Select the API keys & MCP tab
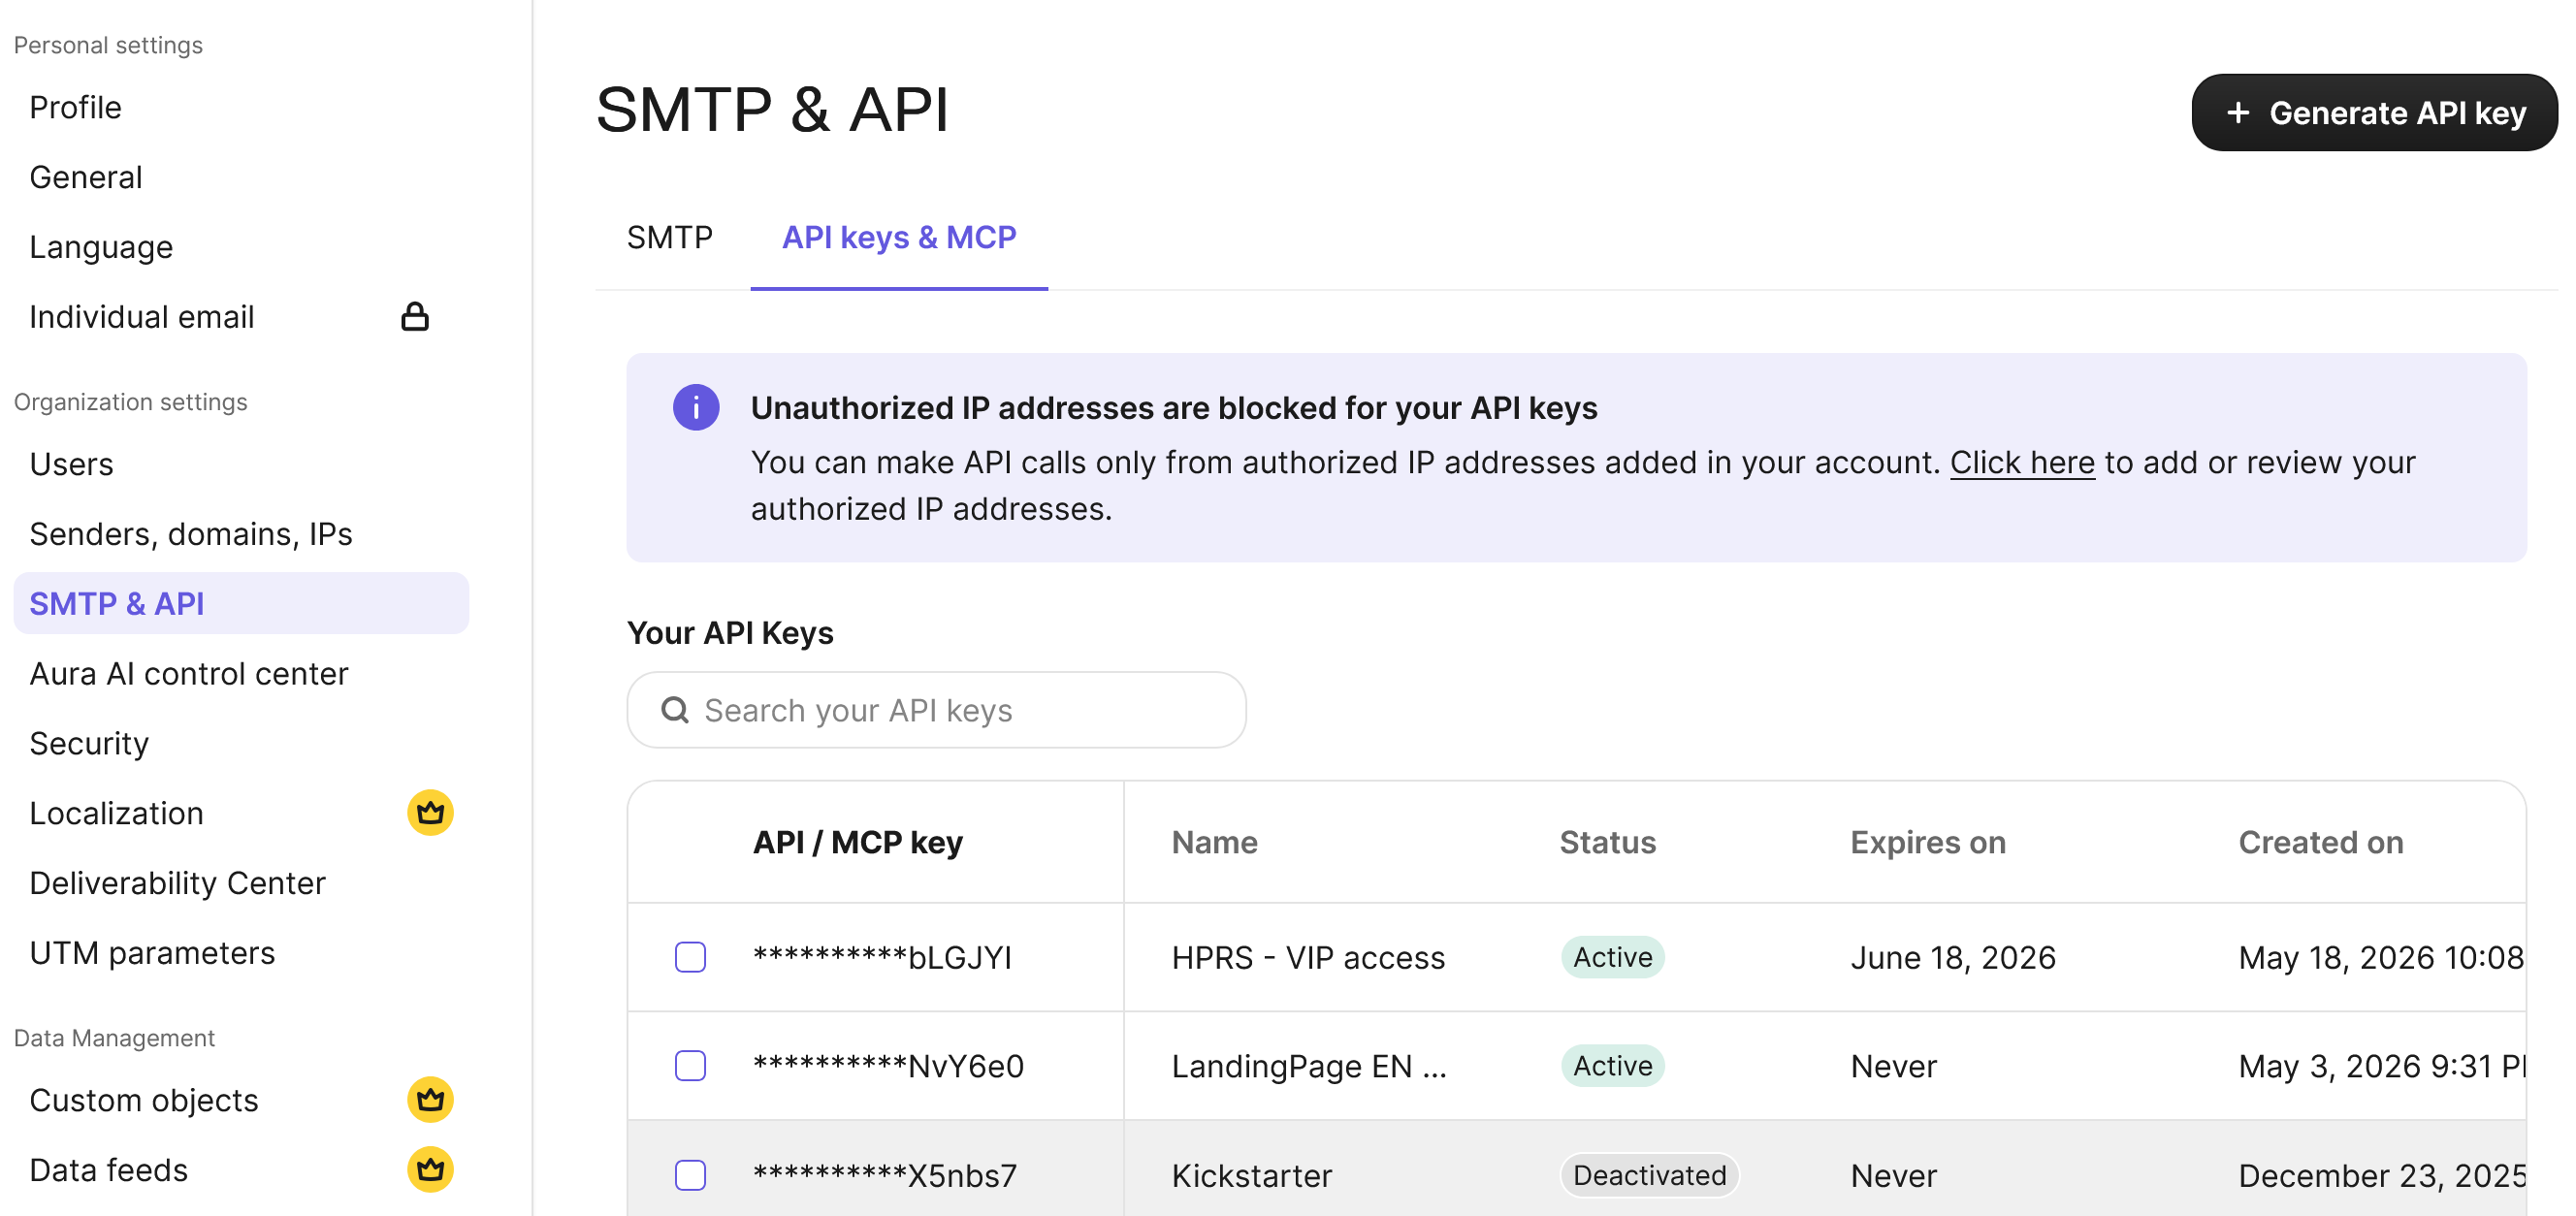The height and width of the screenshot is (1216, 2576). [899, 238]
